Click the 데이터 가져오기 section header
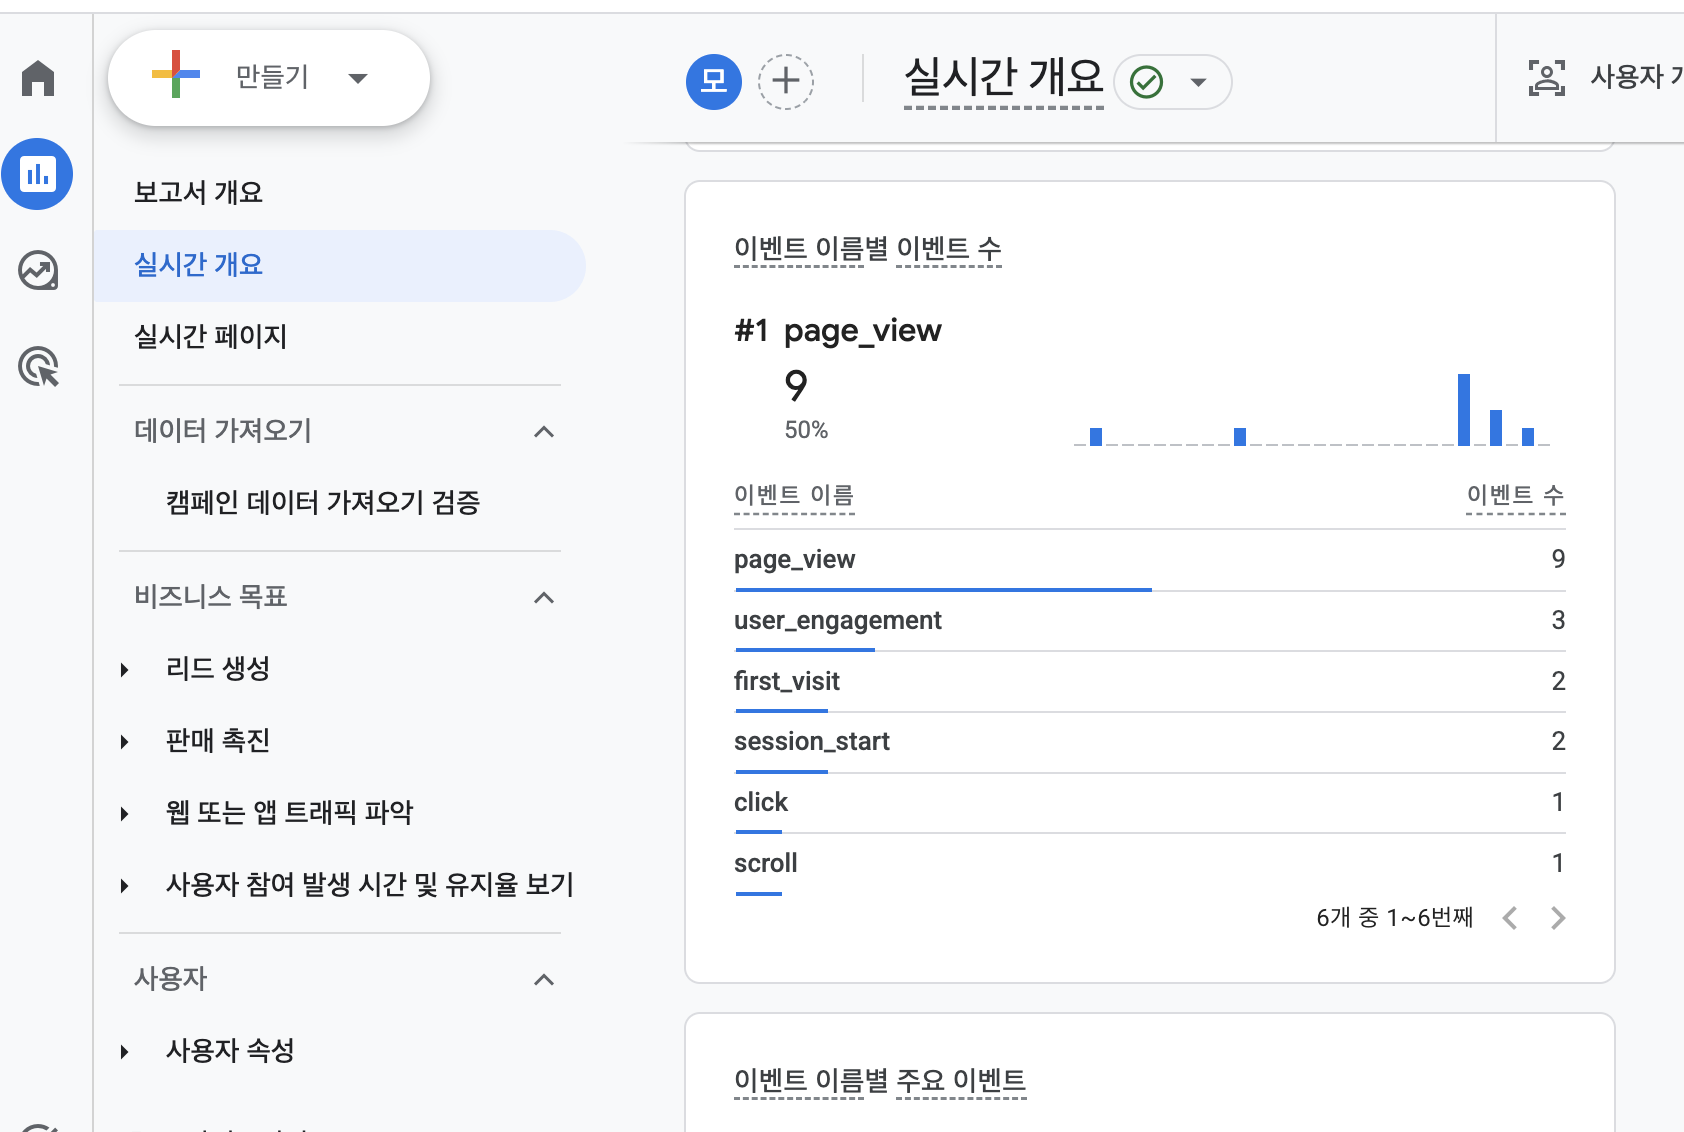 pyautogui.click(x=223, y=430)
